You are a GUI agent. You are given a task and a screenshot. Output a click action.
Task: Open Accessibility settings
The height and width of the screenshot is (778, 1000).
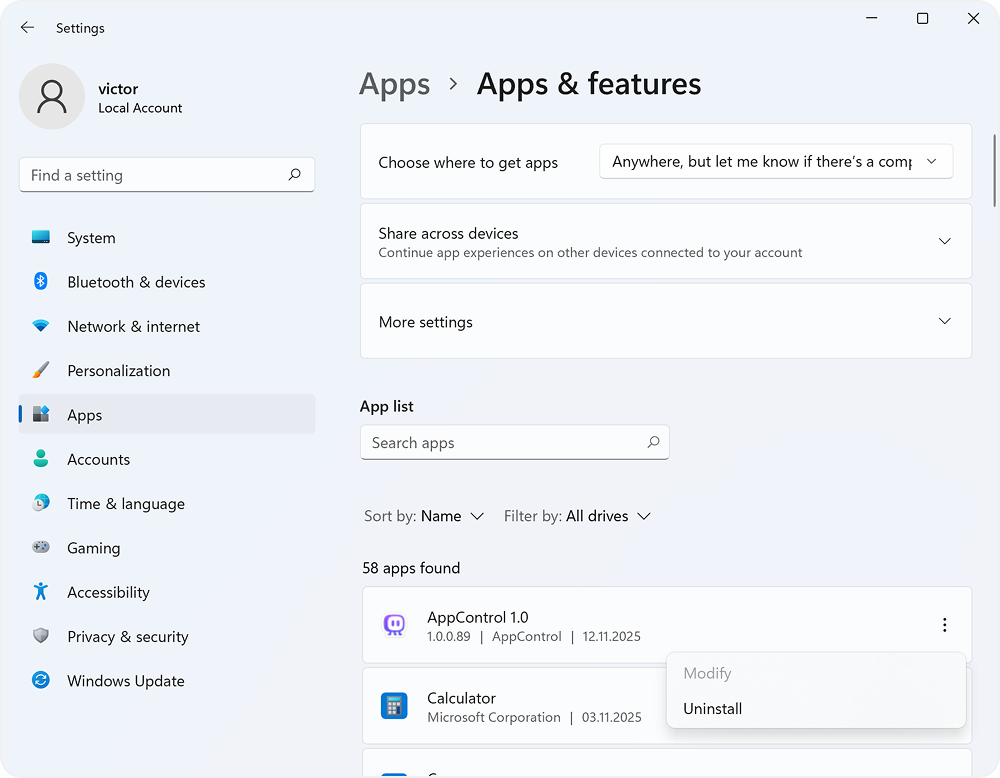108,592
